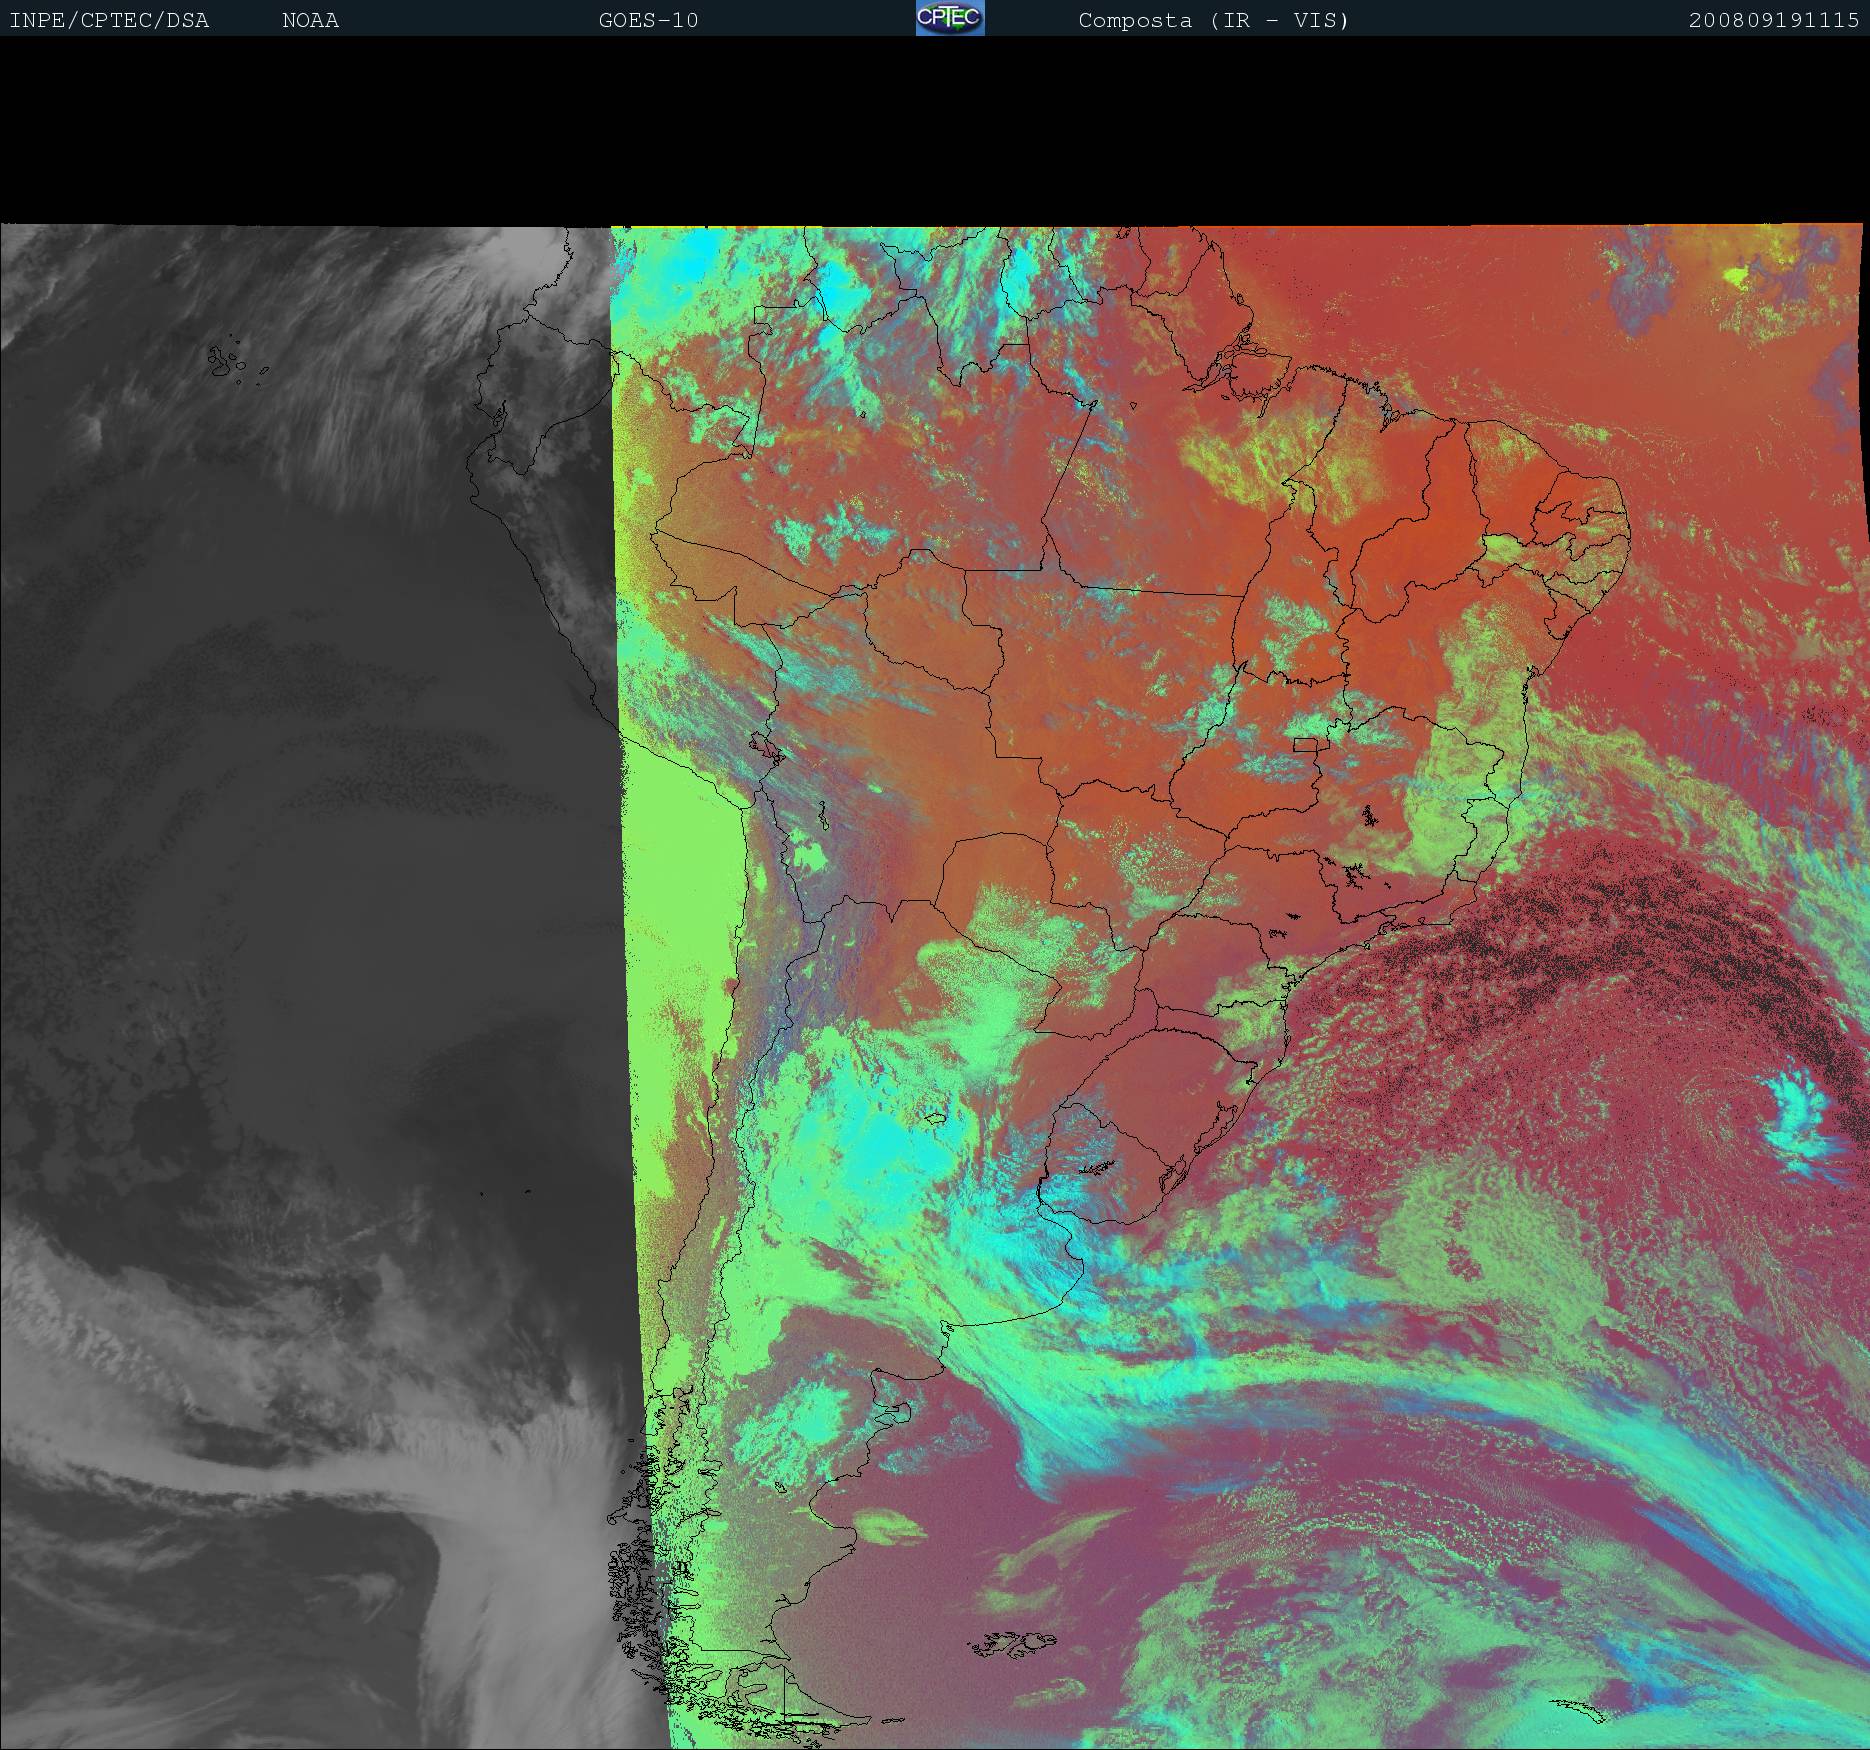Click the 200809191115 timestamp
The height and width of the screenshot is (1750, 1870).
[x=1773, y=20]
